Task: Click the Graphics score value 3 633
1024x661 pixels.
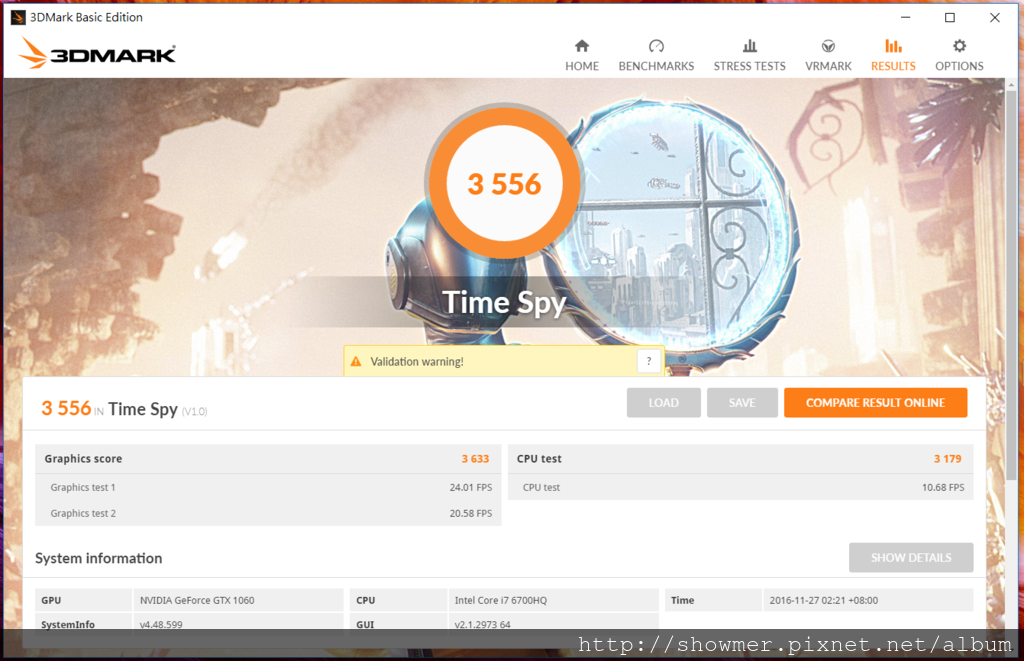Action: [x=475, y=459]
